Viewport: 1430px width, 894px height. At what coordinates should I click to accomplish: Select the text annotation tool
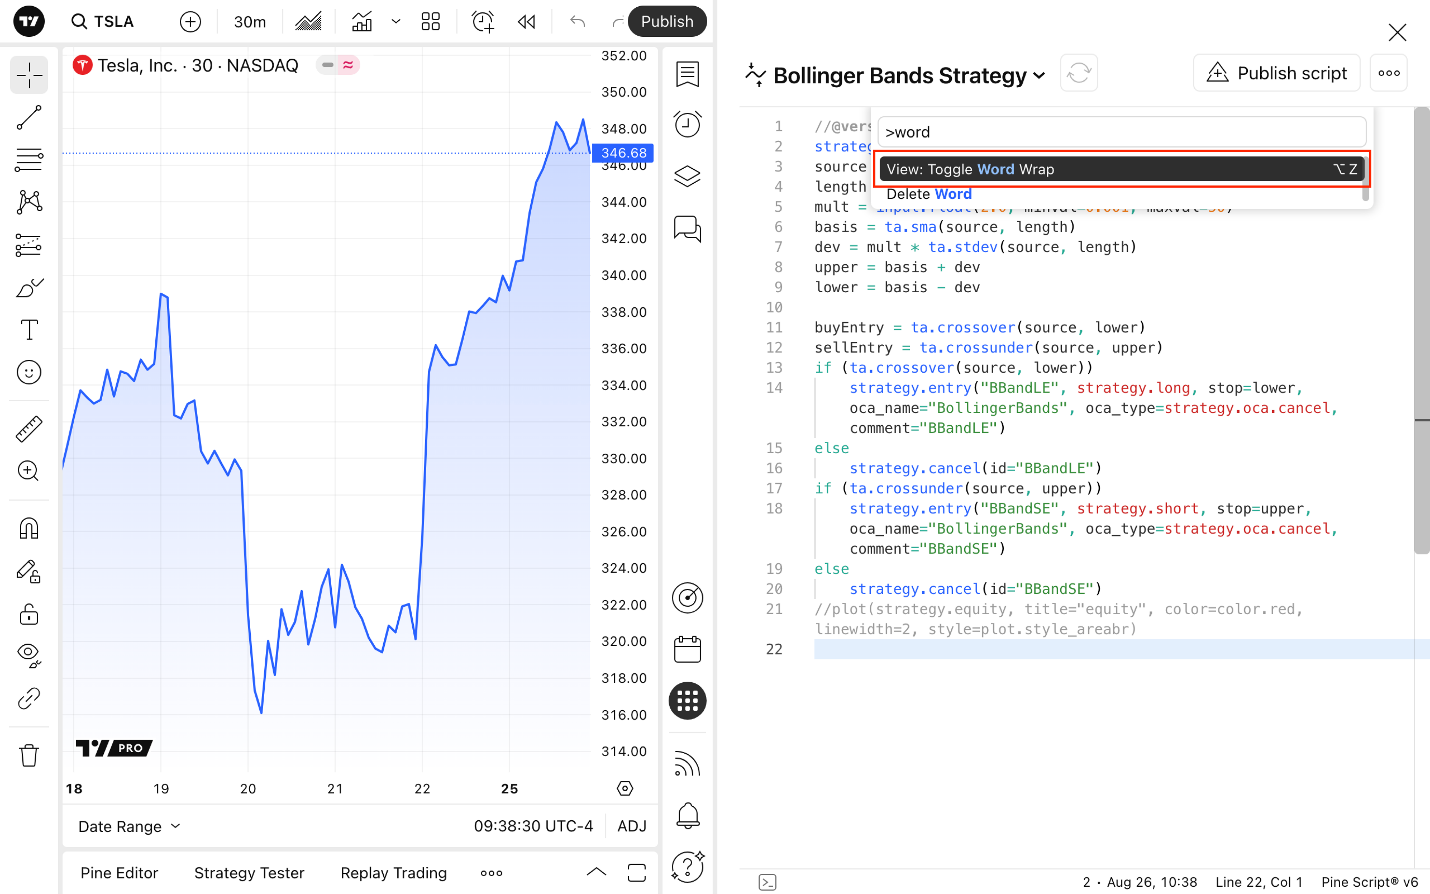[x=29, y=330]
